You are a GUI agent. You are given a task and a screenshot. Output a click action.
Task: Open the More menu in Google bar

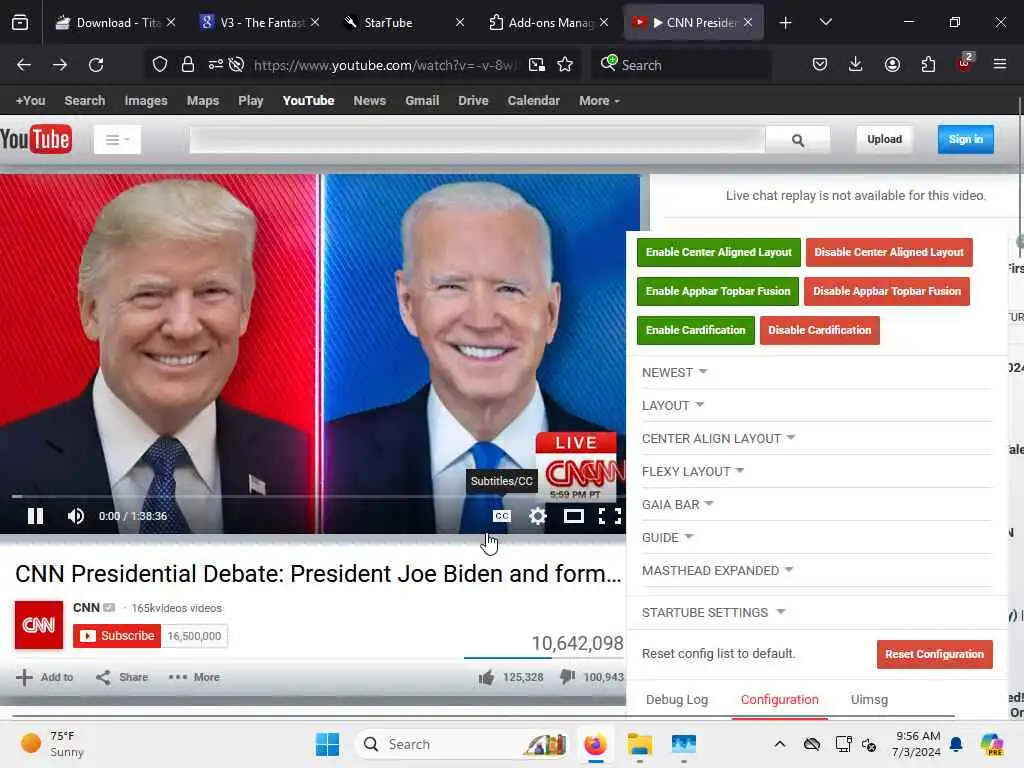599,101
